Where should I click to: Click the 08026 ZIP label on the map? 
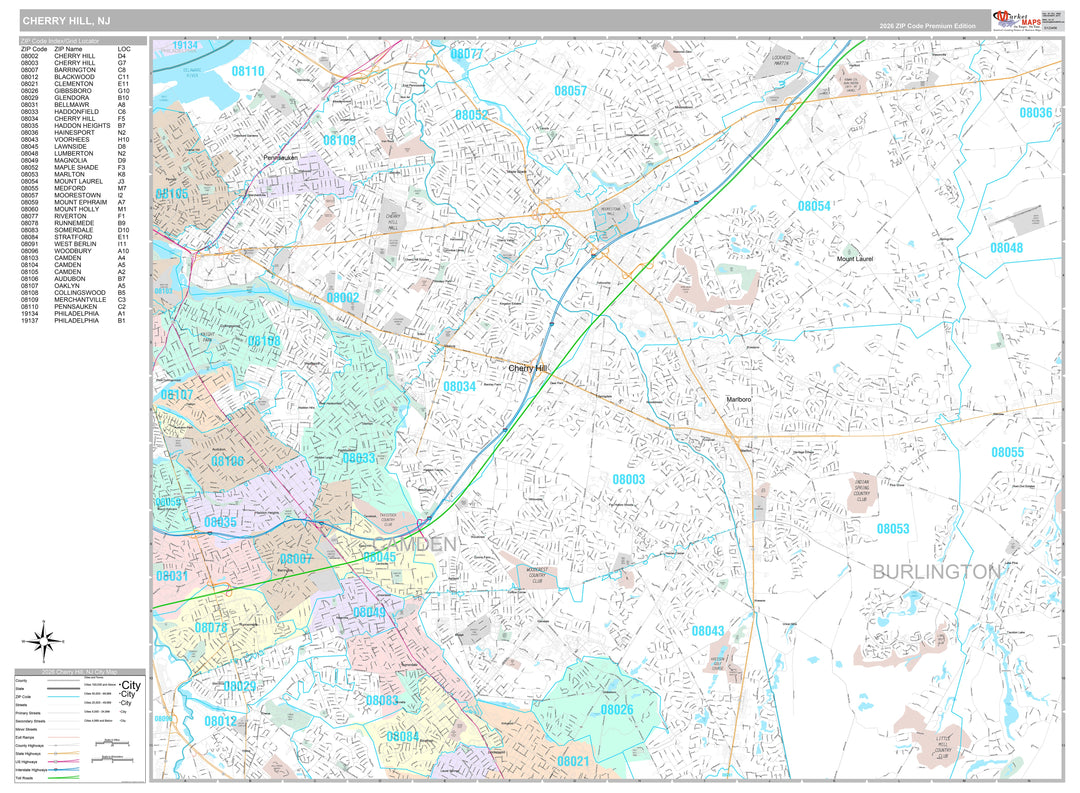(616, 710)
